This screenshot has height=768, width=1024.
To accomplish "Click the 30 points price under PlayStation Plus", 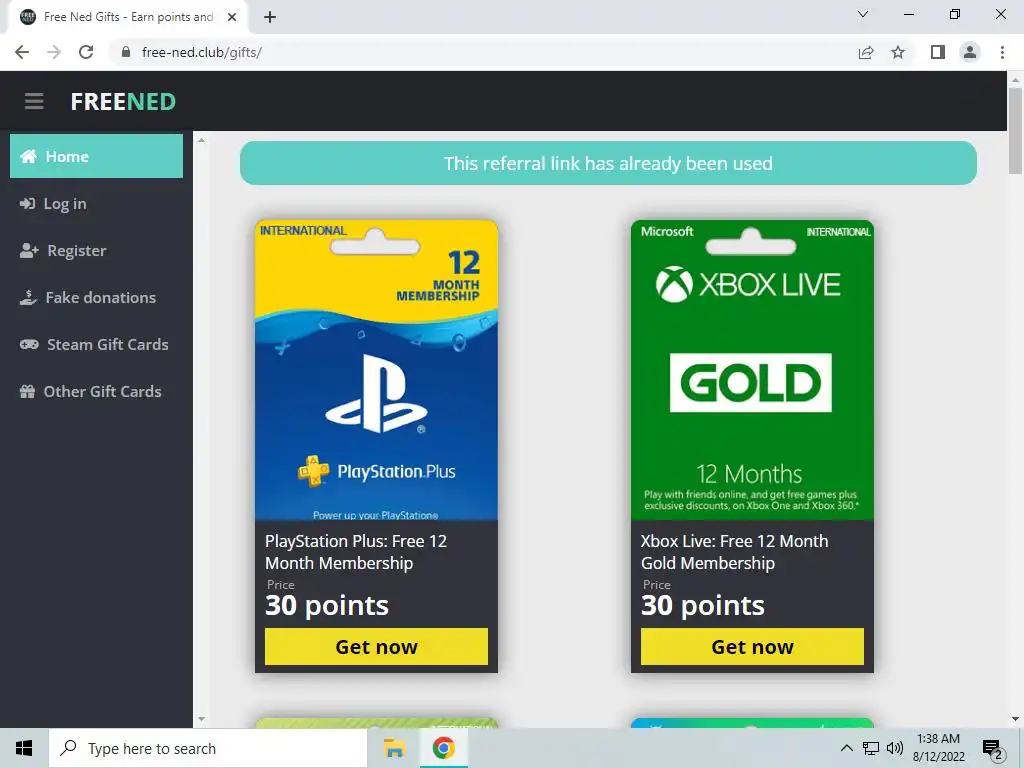I will tap(327, 605).
